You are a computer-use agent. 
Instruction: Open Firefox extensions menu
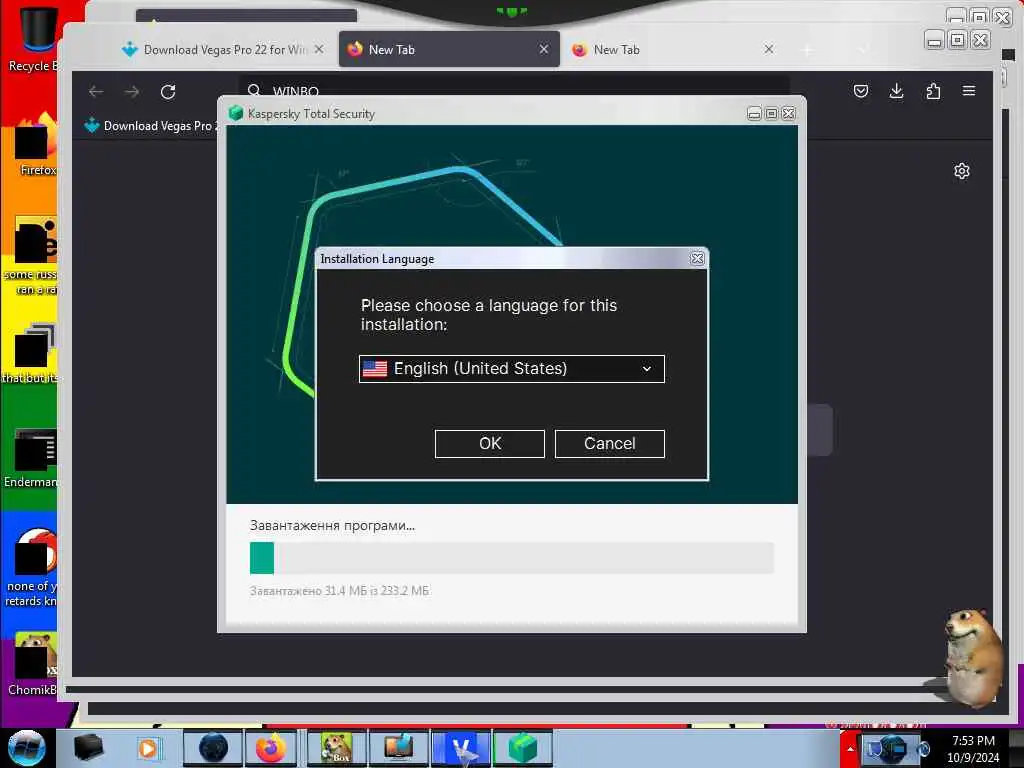click(933, 91)
